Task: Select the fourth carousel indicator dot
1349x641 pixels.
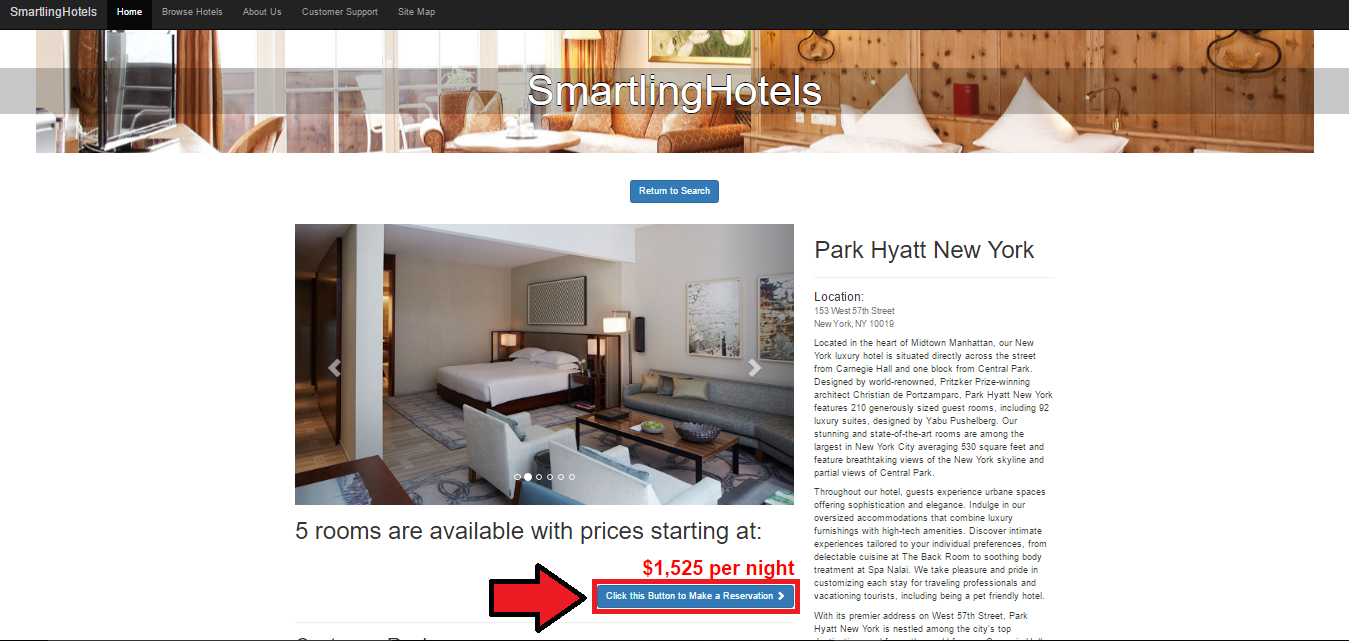Action: click(550, 477)
